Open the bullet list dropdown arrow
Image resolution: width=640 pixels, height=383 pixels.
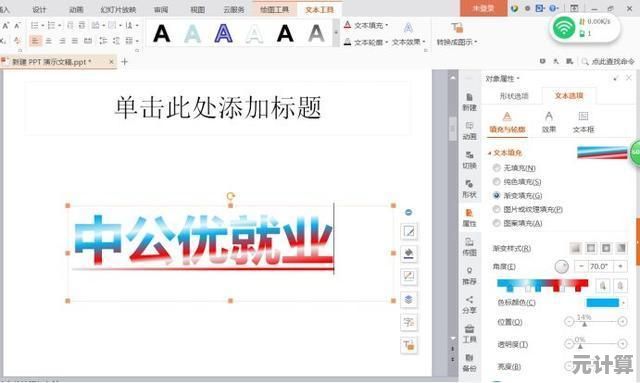pos(42,26)
